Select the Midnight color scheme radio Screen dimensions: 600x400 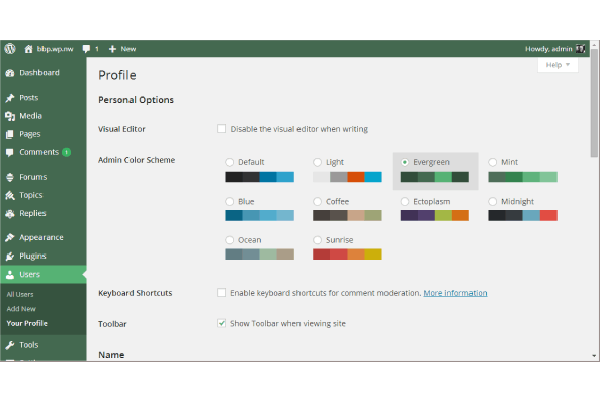(494, 201)
